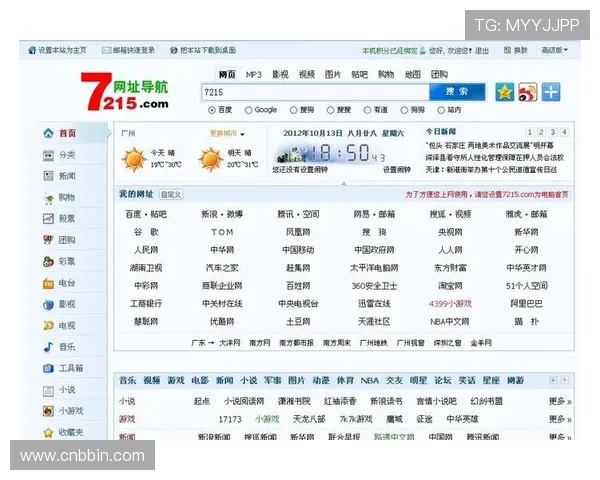Open 小游戏 mini-games sidebar icon
Image resolution: width=600 pixels, height=480 pixels.
[48, 411]
